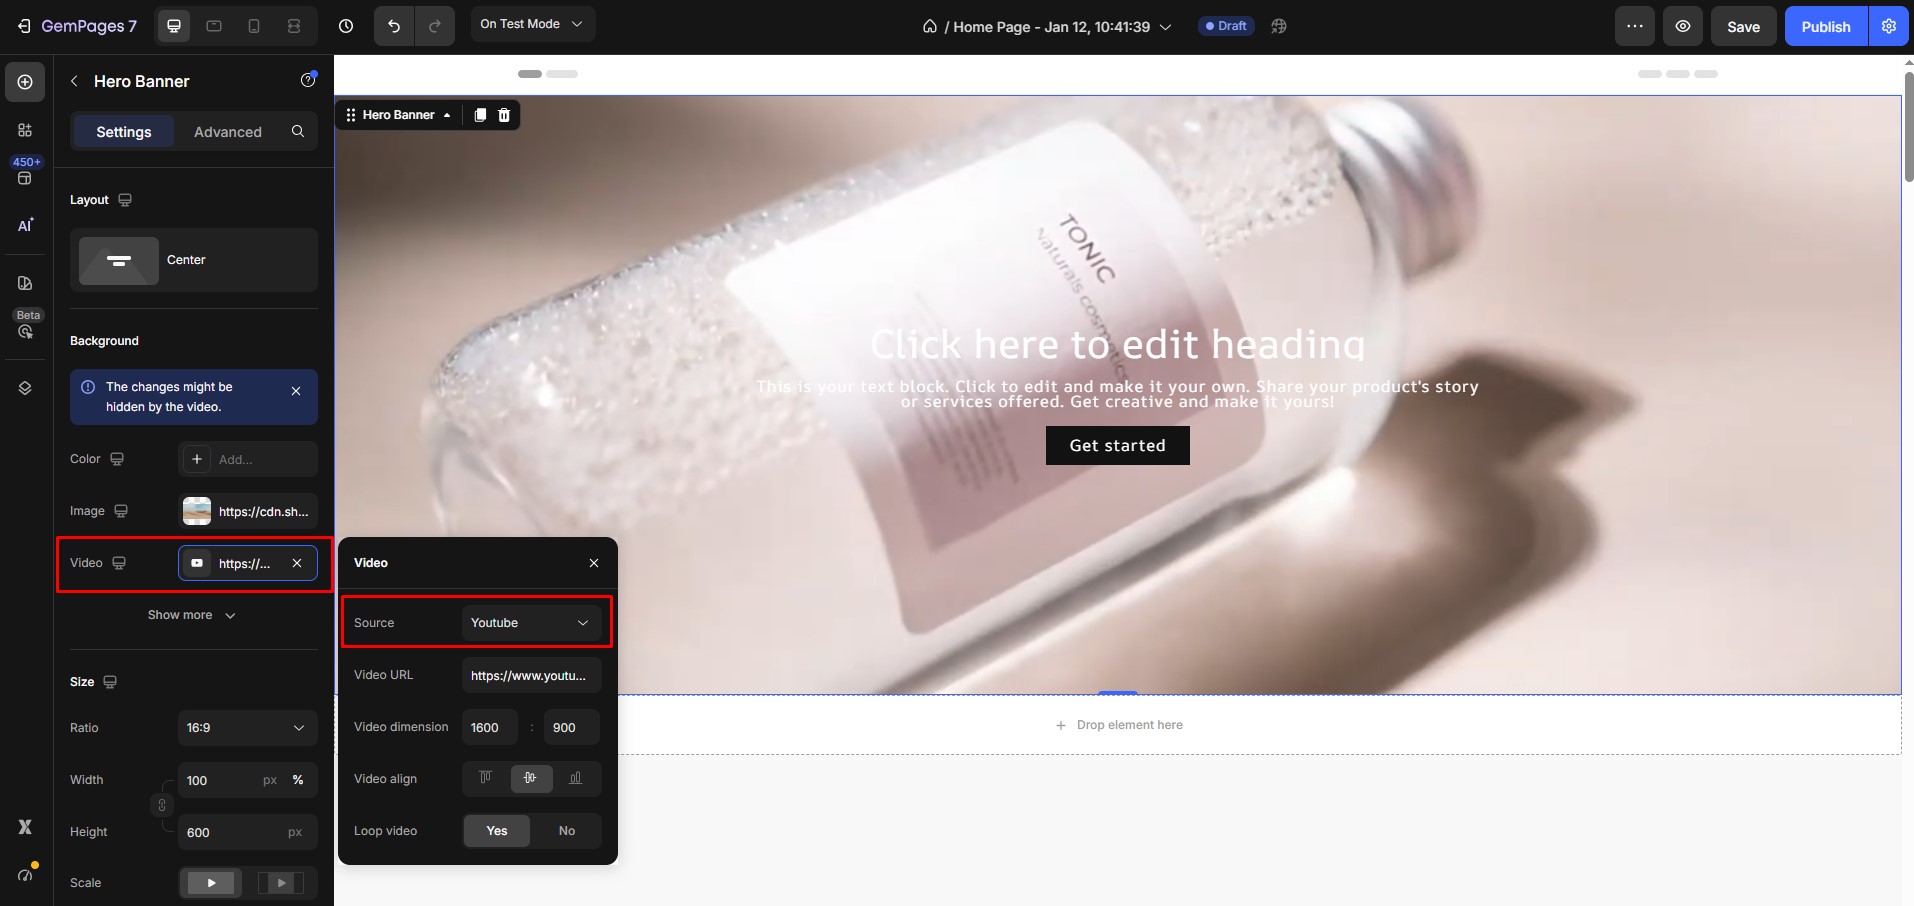This screenshot has height=906, width=1914.
Task: Dismiss the video hidden changes notice
Action: [x=296, y=391]
